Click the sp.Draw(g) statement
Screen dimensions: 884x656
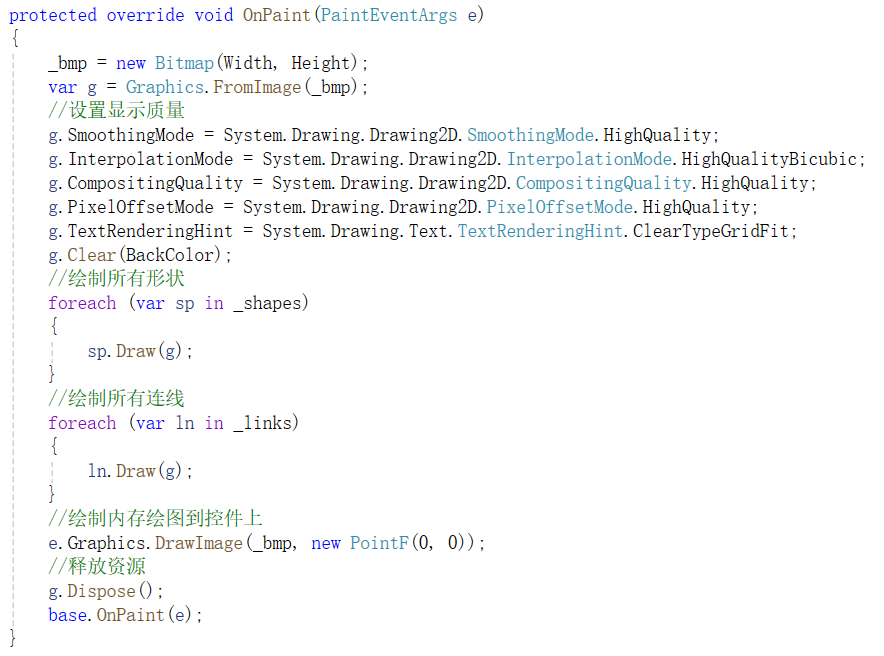(140, 351)
